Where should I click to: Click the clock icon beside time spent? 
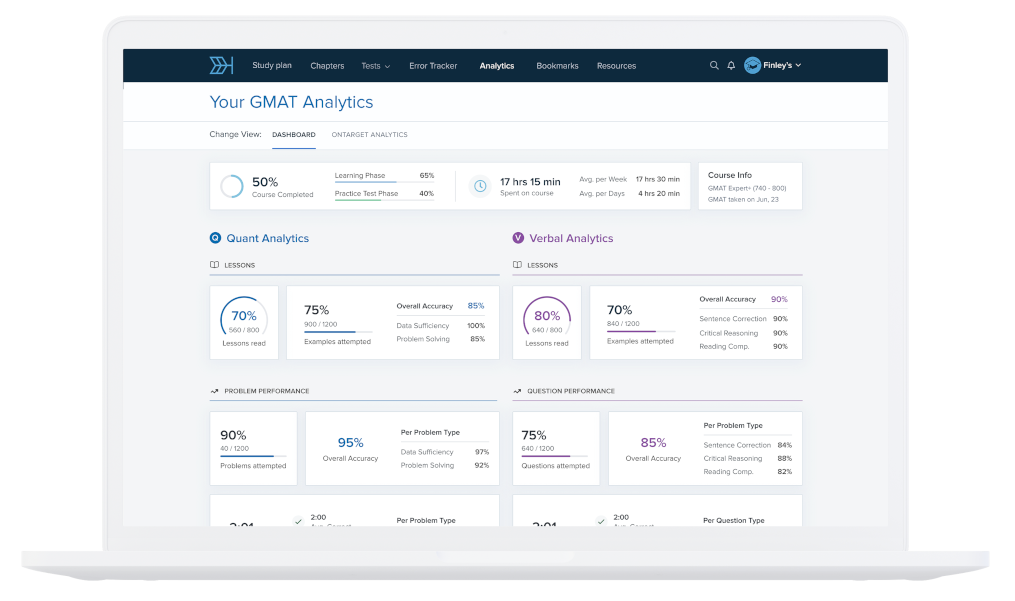tap(480, 186)
